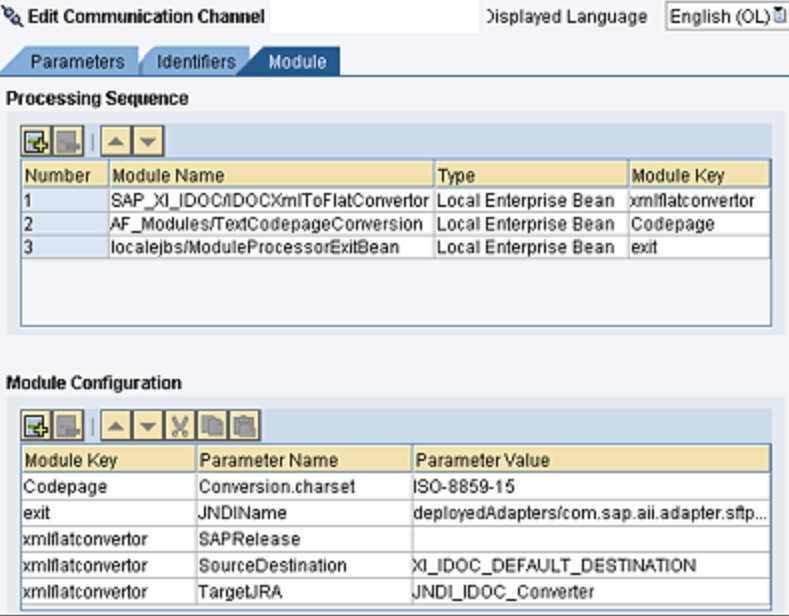Click exit key in Module Configuration
This screenshot has height=616, width=789.
pyautogui.click(x=109, y=513)
